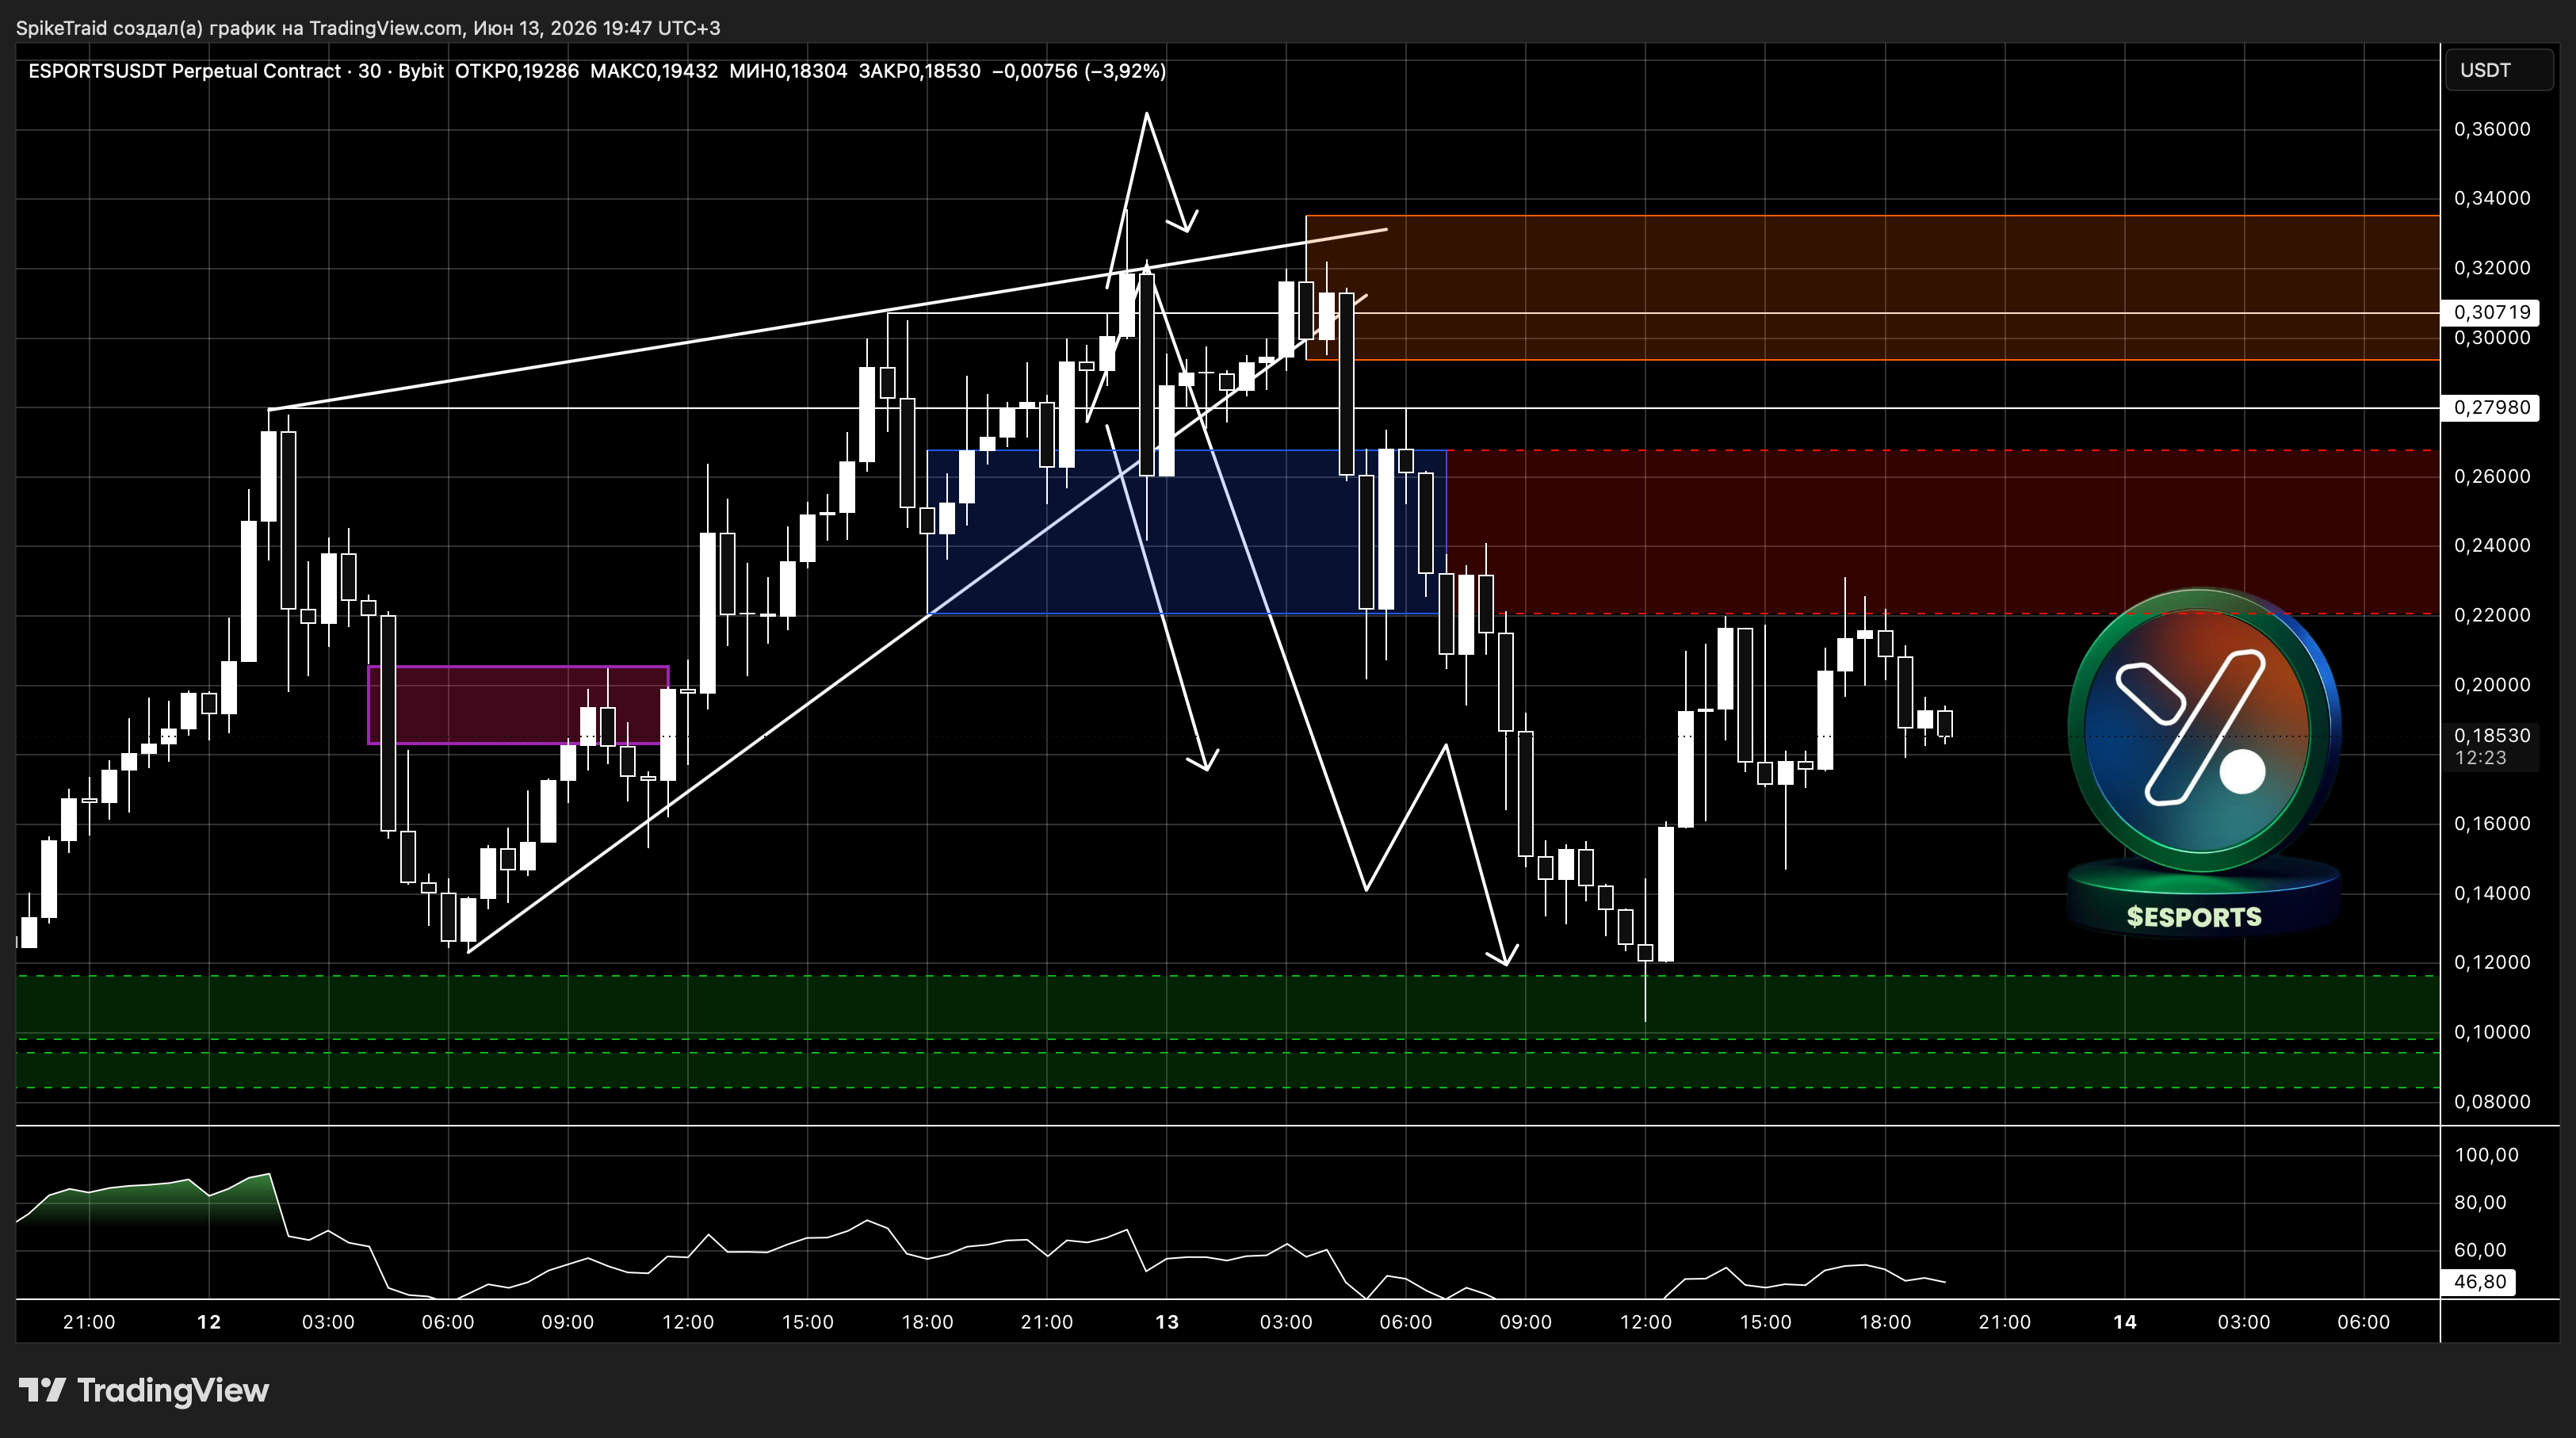Click the SpikeTraid author name in header
The width and height of the screenshot is (2576, 1438).
point(60,28)
